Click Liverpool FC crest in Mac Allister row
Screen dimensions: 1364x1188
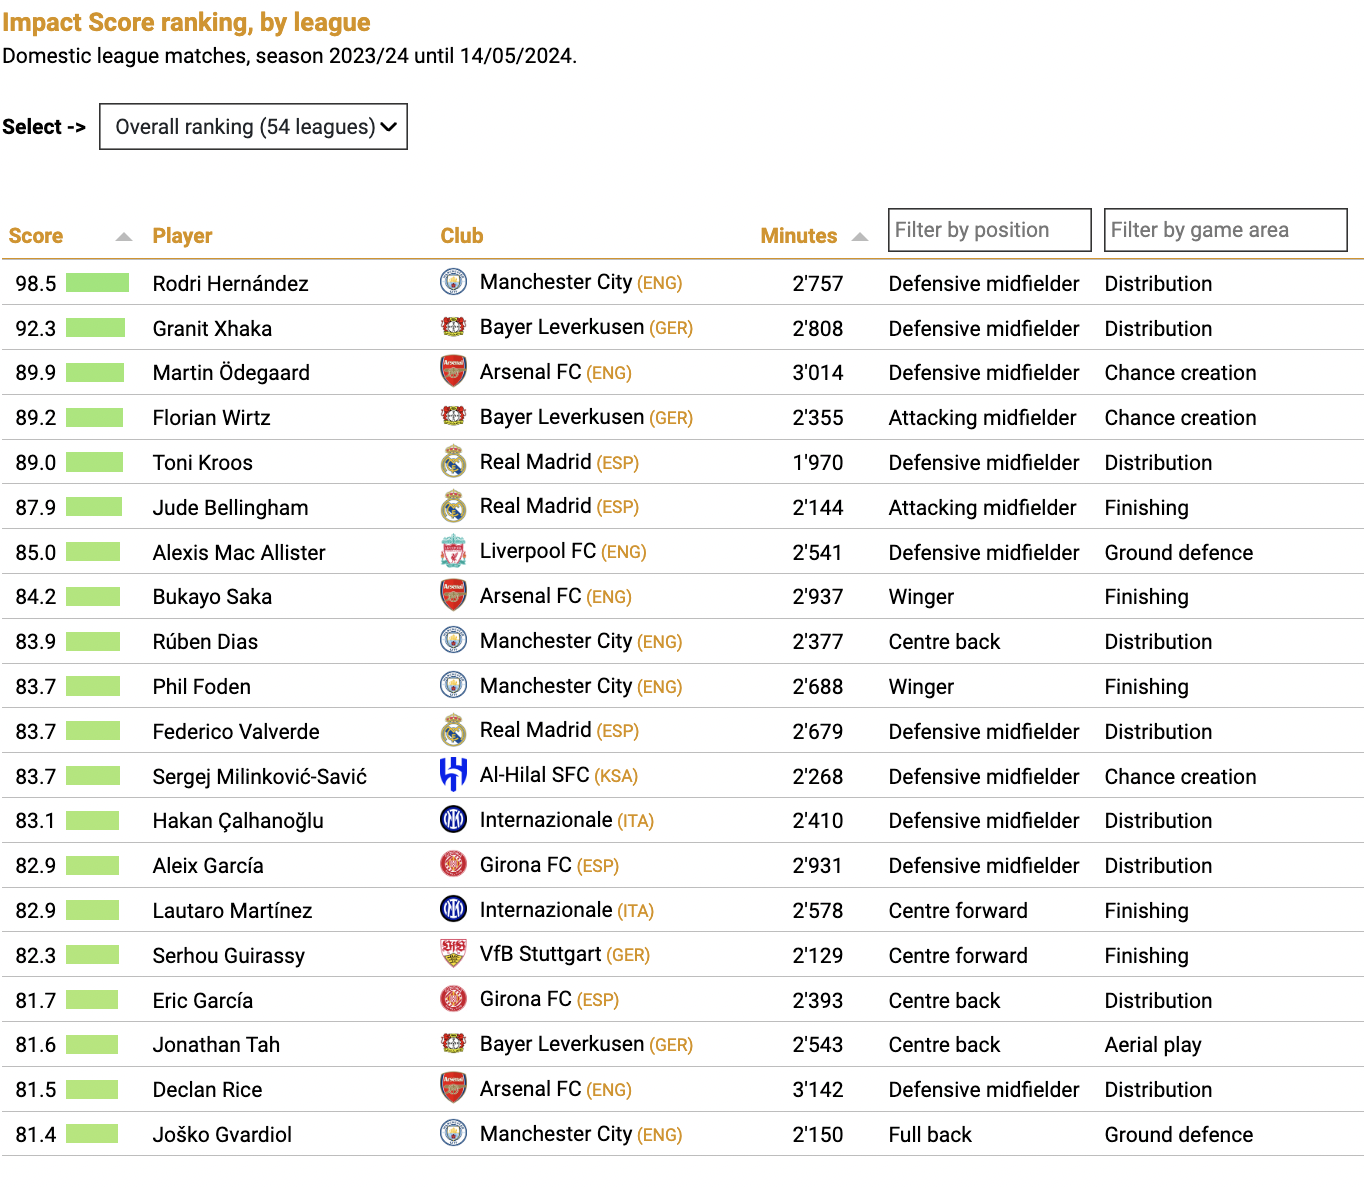pyautogui.click(x=454, y=551)
